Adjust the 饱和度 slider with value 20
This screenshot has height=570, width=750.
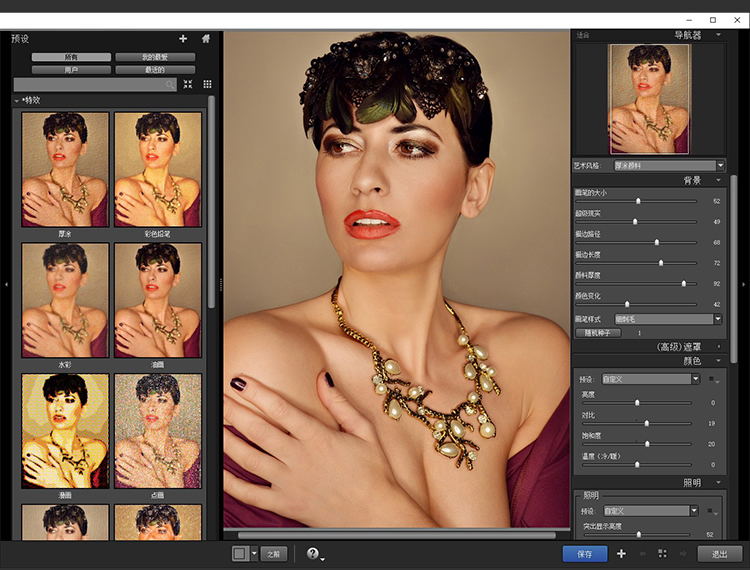point(647,444)
